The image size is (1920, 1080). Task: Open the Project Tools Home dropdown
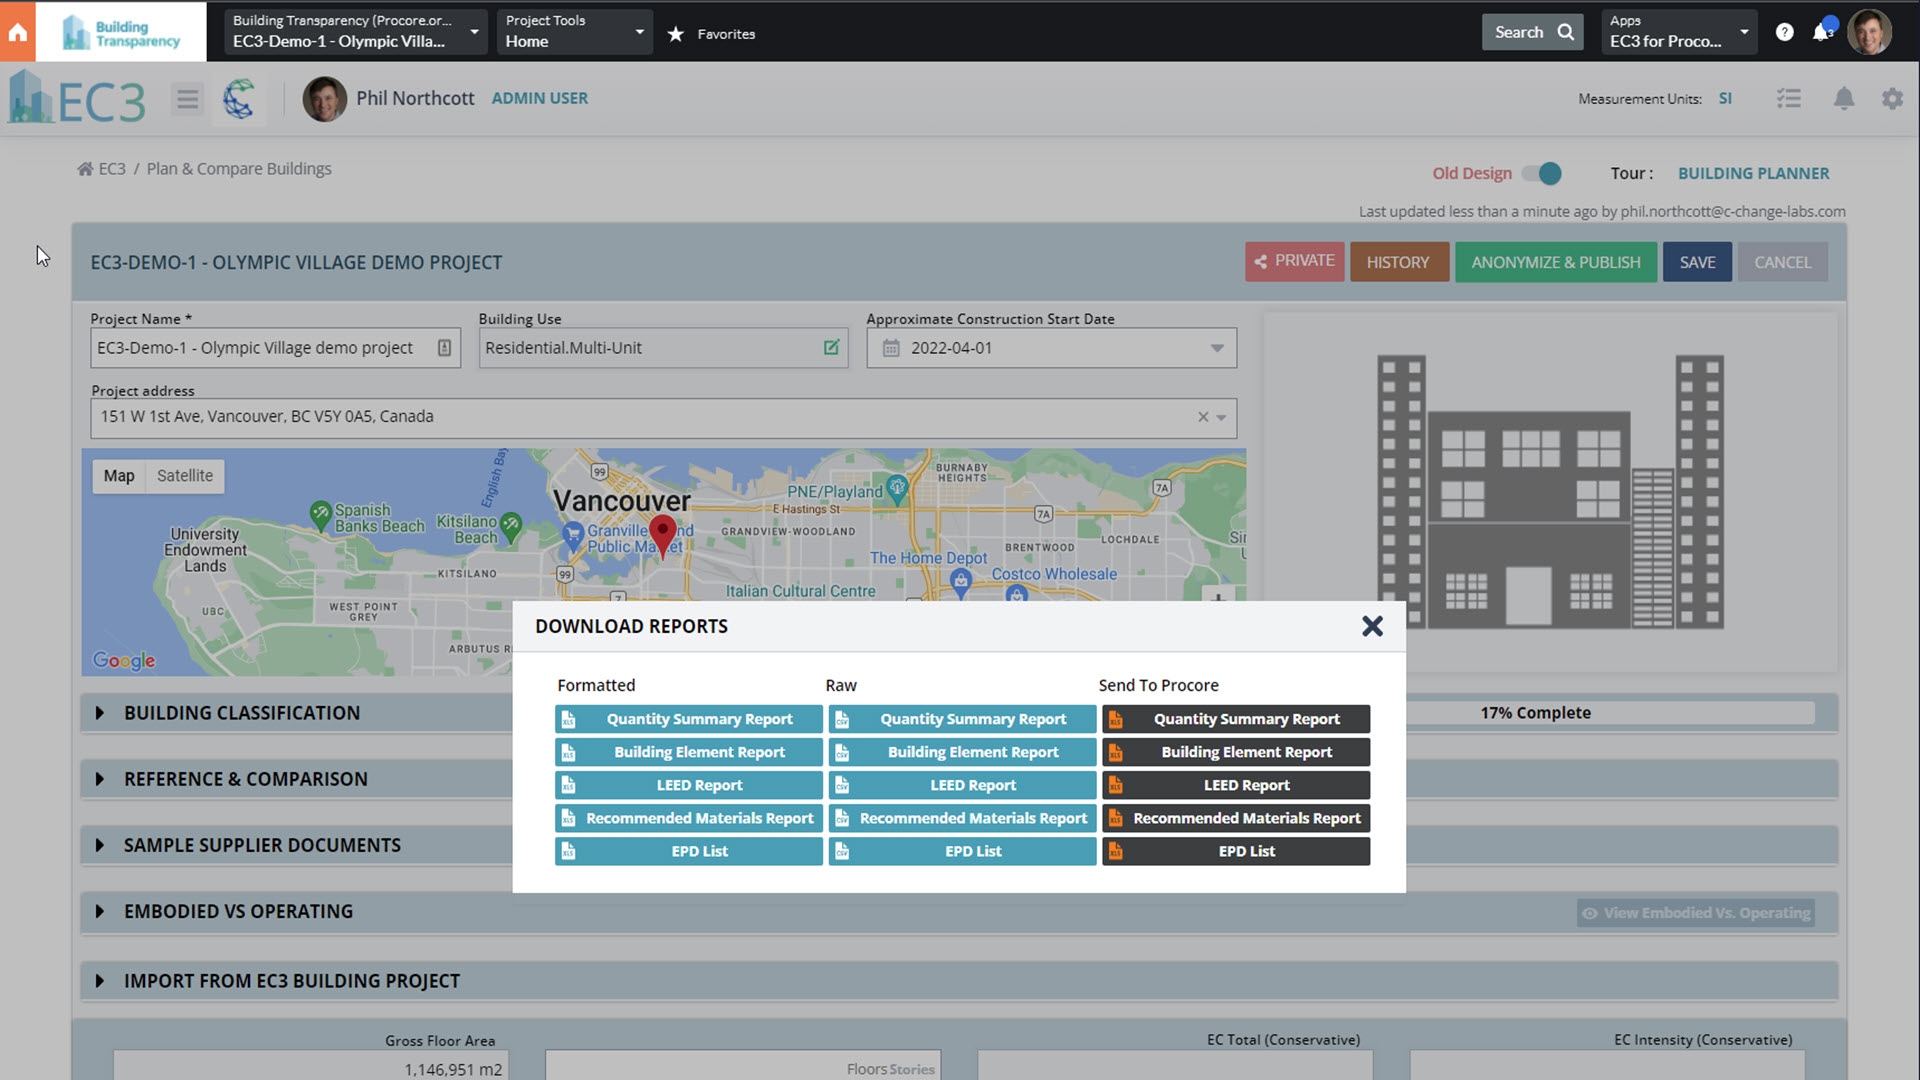tap(574, 32)
